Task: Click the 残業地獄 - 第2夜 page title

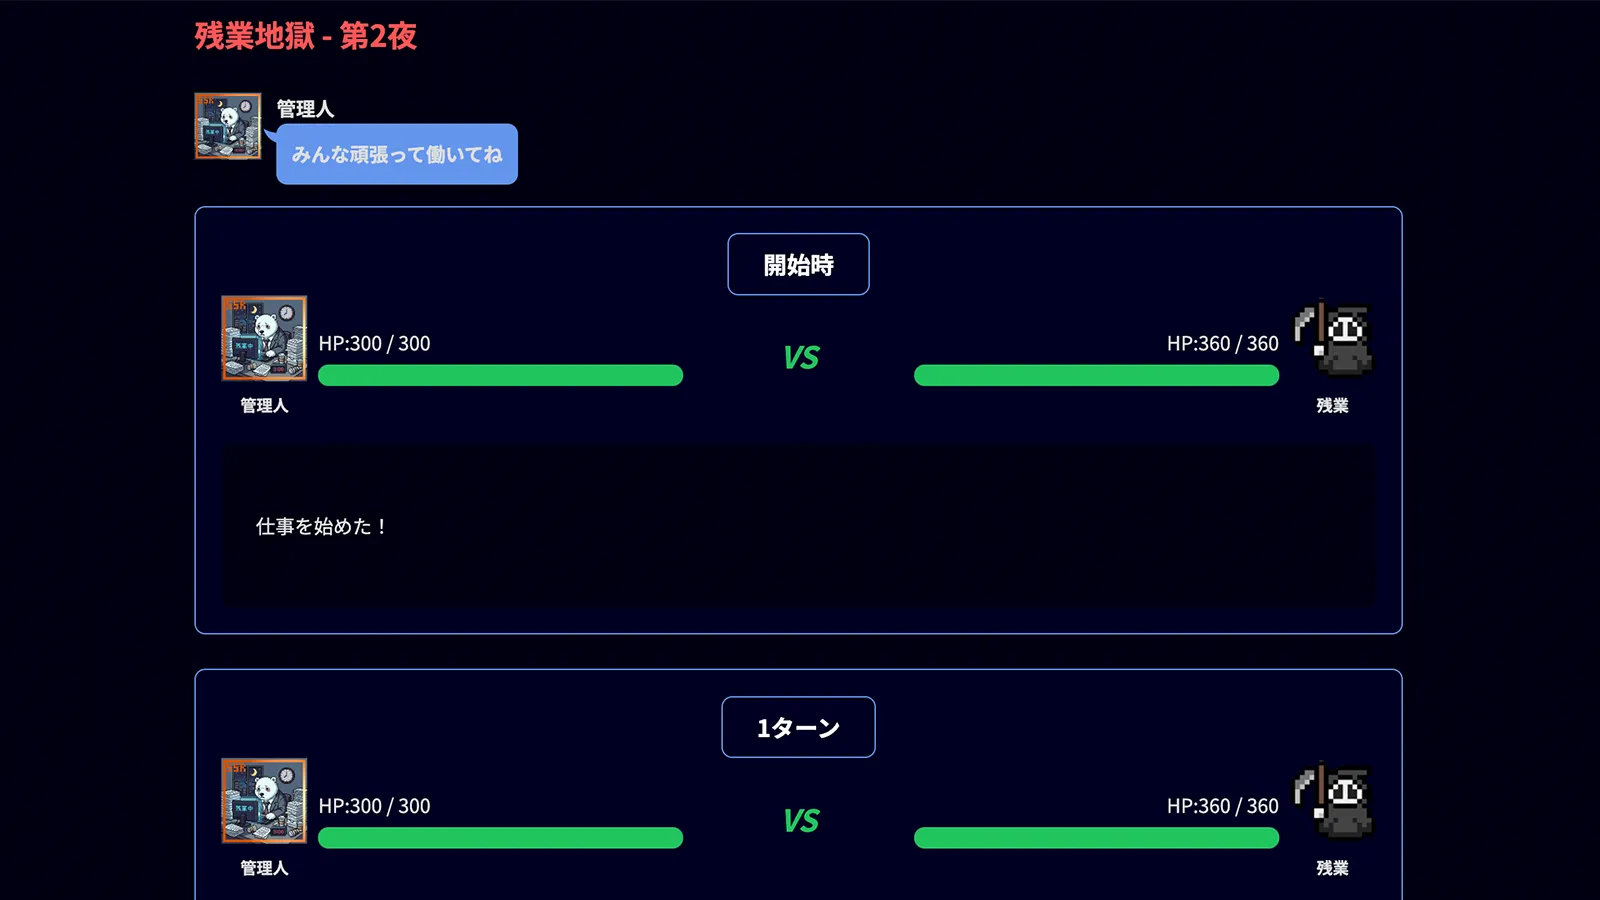Action: (306, 36)
